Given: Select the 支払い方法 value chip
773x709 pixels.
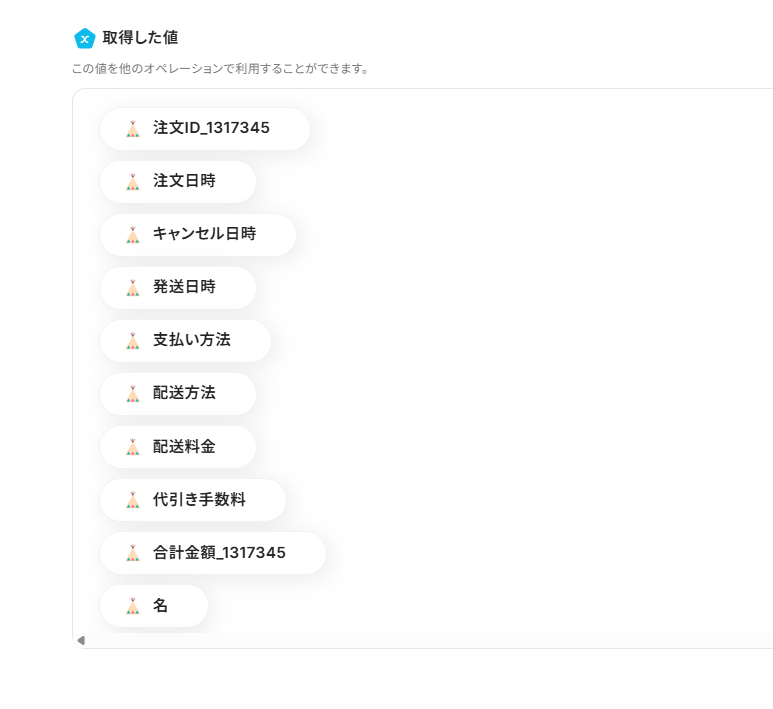Looking at the screenshot, I should (x=191, y=341).
